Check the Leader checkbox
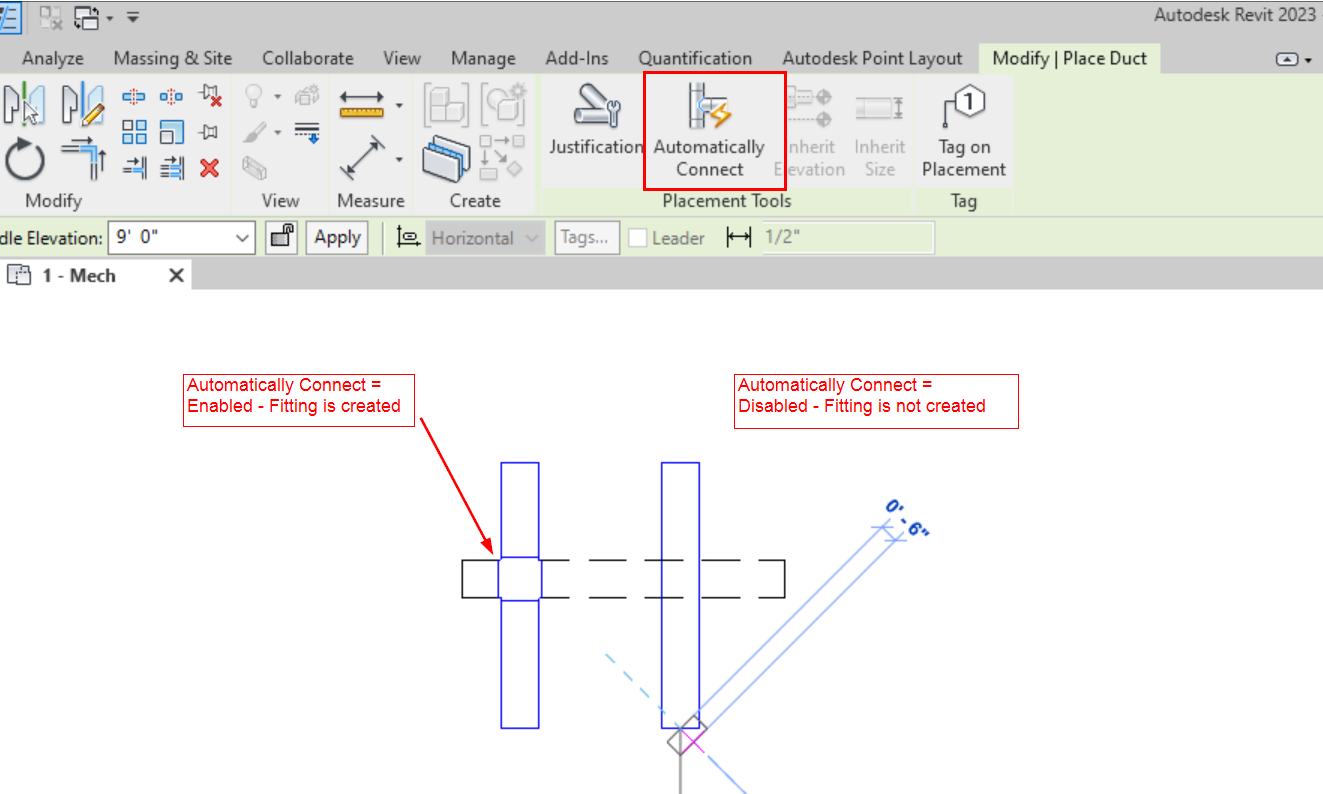Image resolution: width=1323 pixels, height=794 pixels. pyautogui.click(x=638, y=238)
